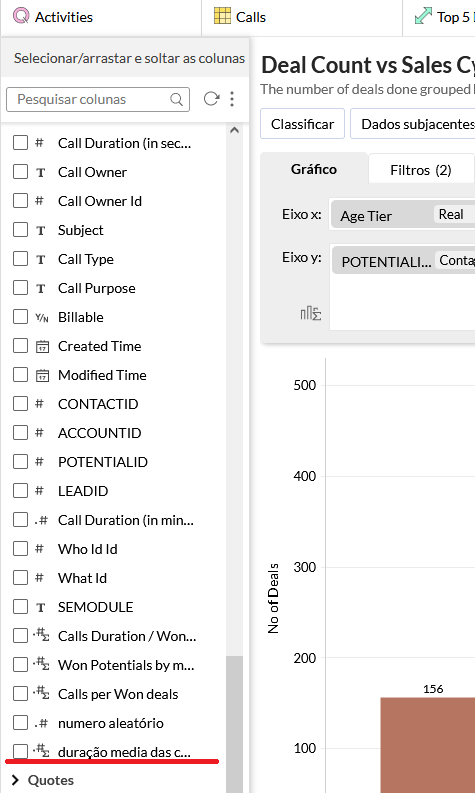Select the Gráfico tab
The height and width of the screenshot is (793, 475).
pos(314,169)
